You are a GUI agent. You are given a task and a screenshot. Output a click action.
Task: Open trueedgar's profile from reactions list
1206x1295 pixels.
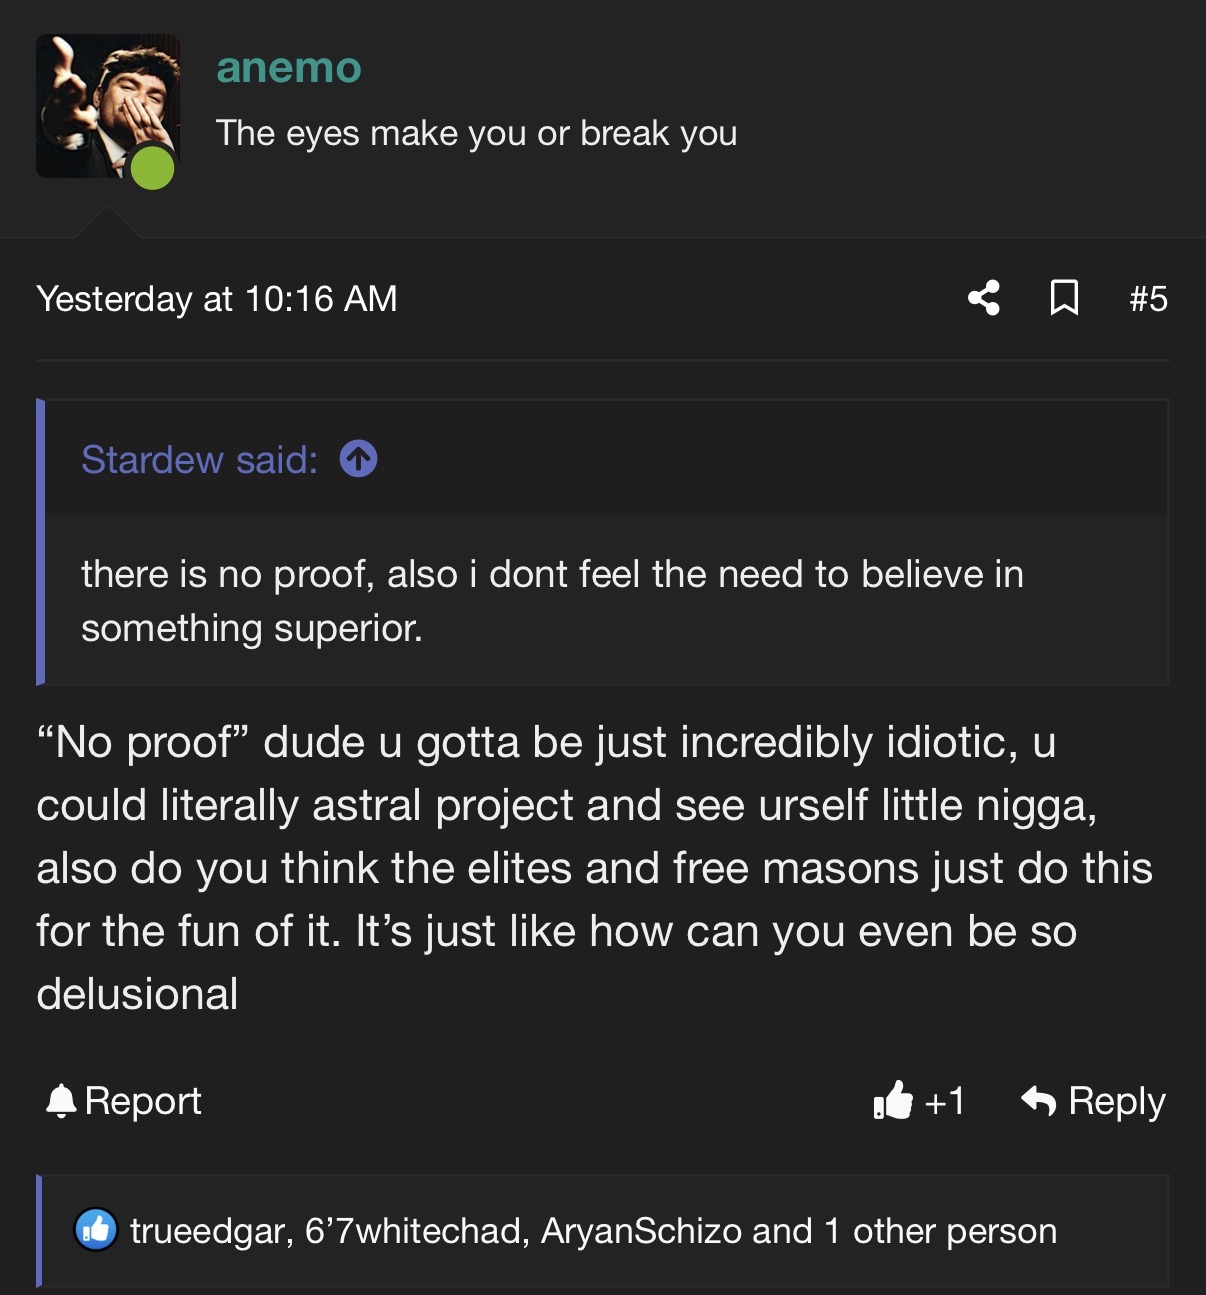click(210, 1231)
